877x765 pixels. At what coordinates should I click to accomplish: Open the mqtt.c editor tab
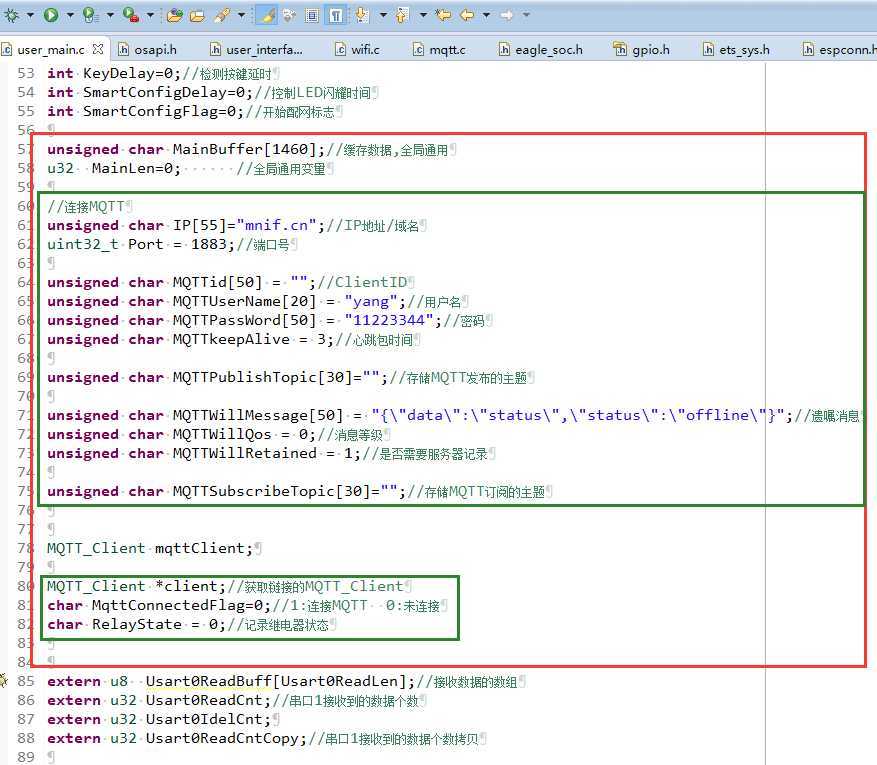(439, 50)
